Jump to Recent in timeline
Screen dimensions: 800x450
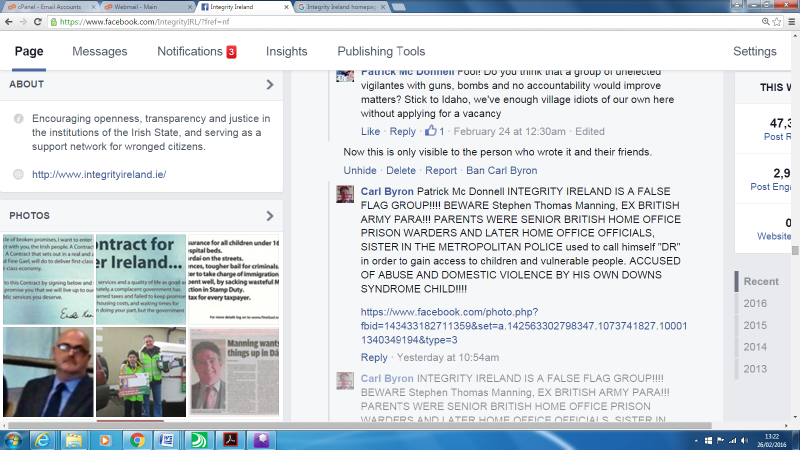(761, 282)
